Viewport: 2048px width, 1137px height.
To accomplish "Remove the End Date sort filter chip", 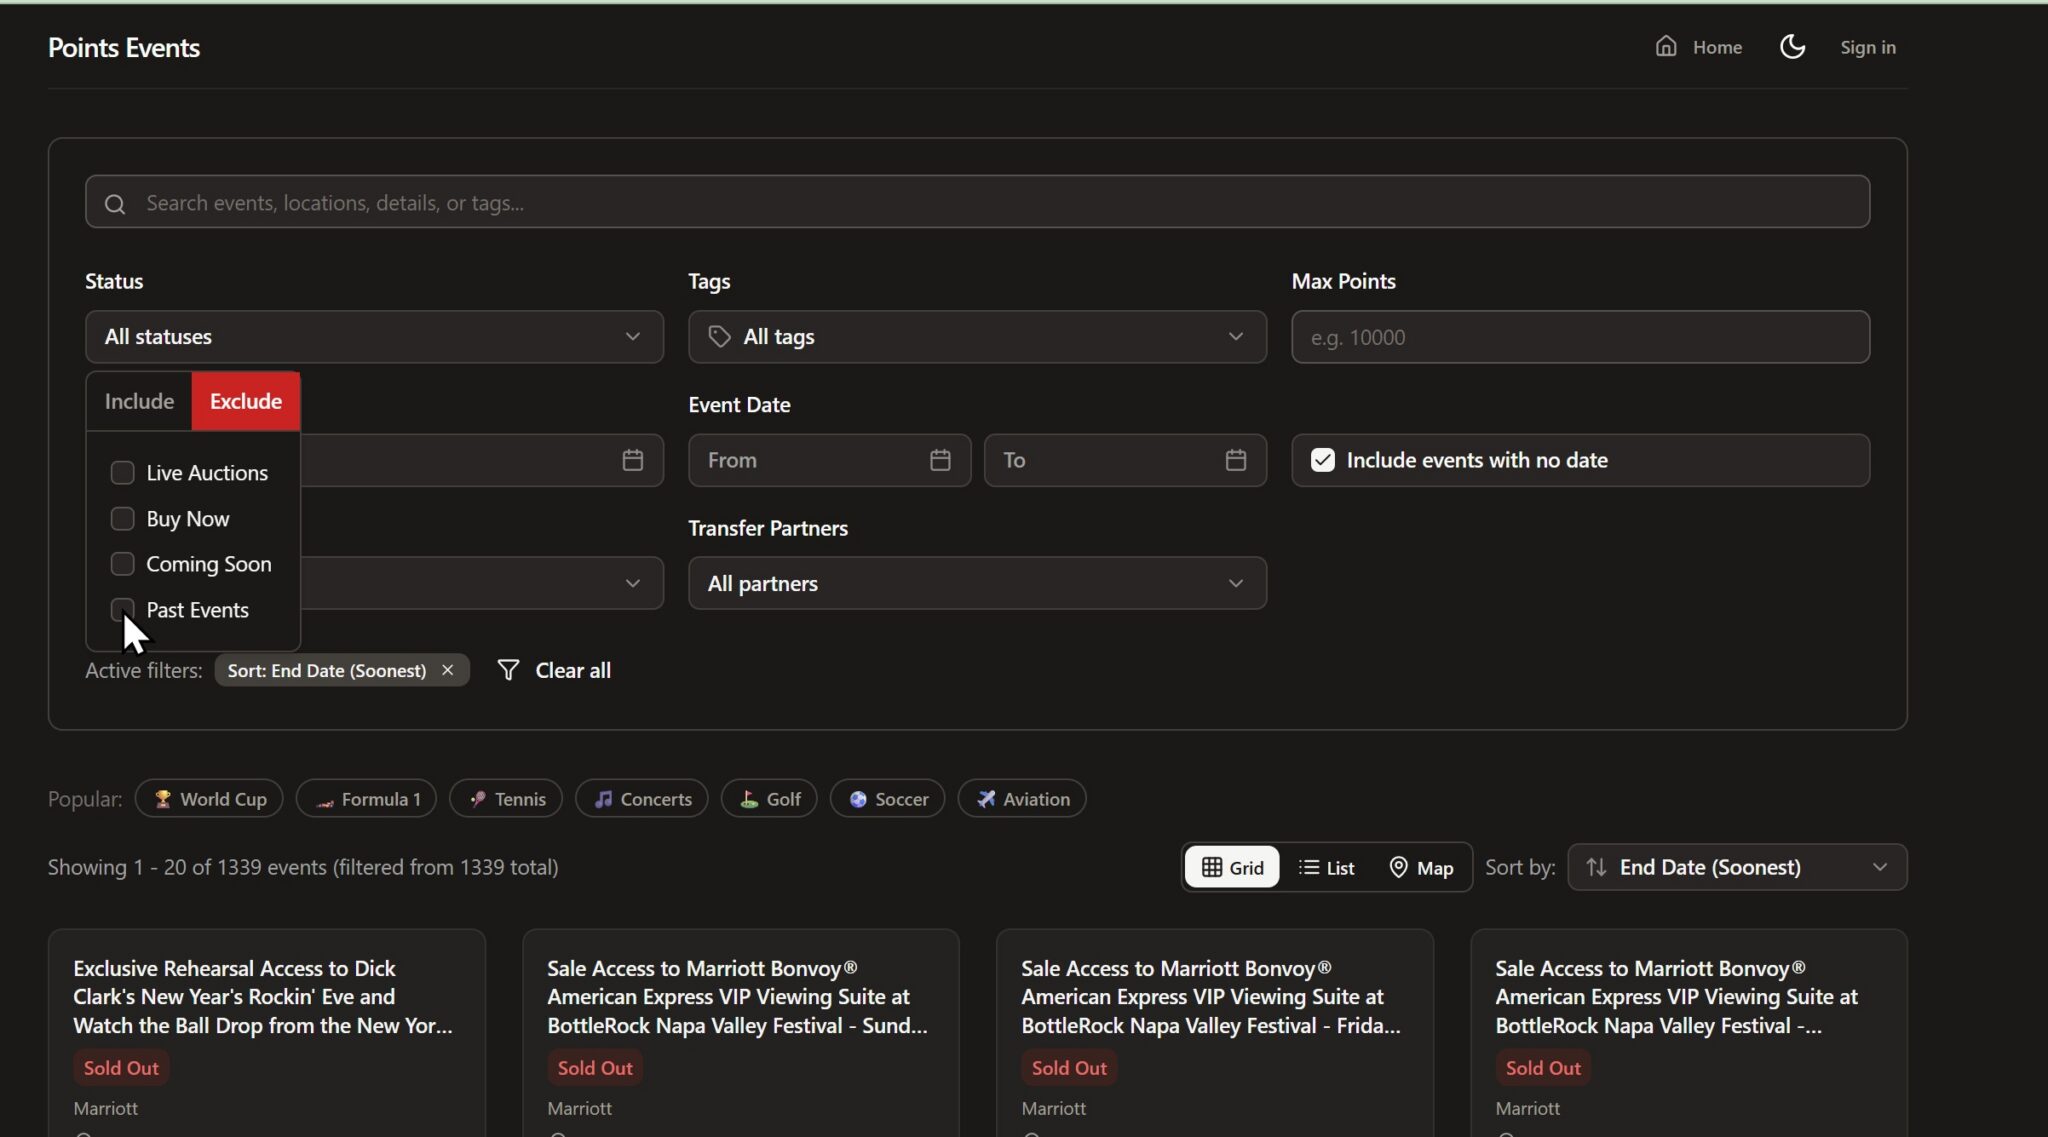I will coord(448,670).
